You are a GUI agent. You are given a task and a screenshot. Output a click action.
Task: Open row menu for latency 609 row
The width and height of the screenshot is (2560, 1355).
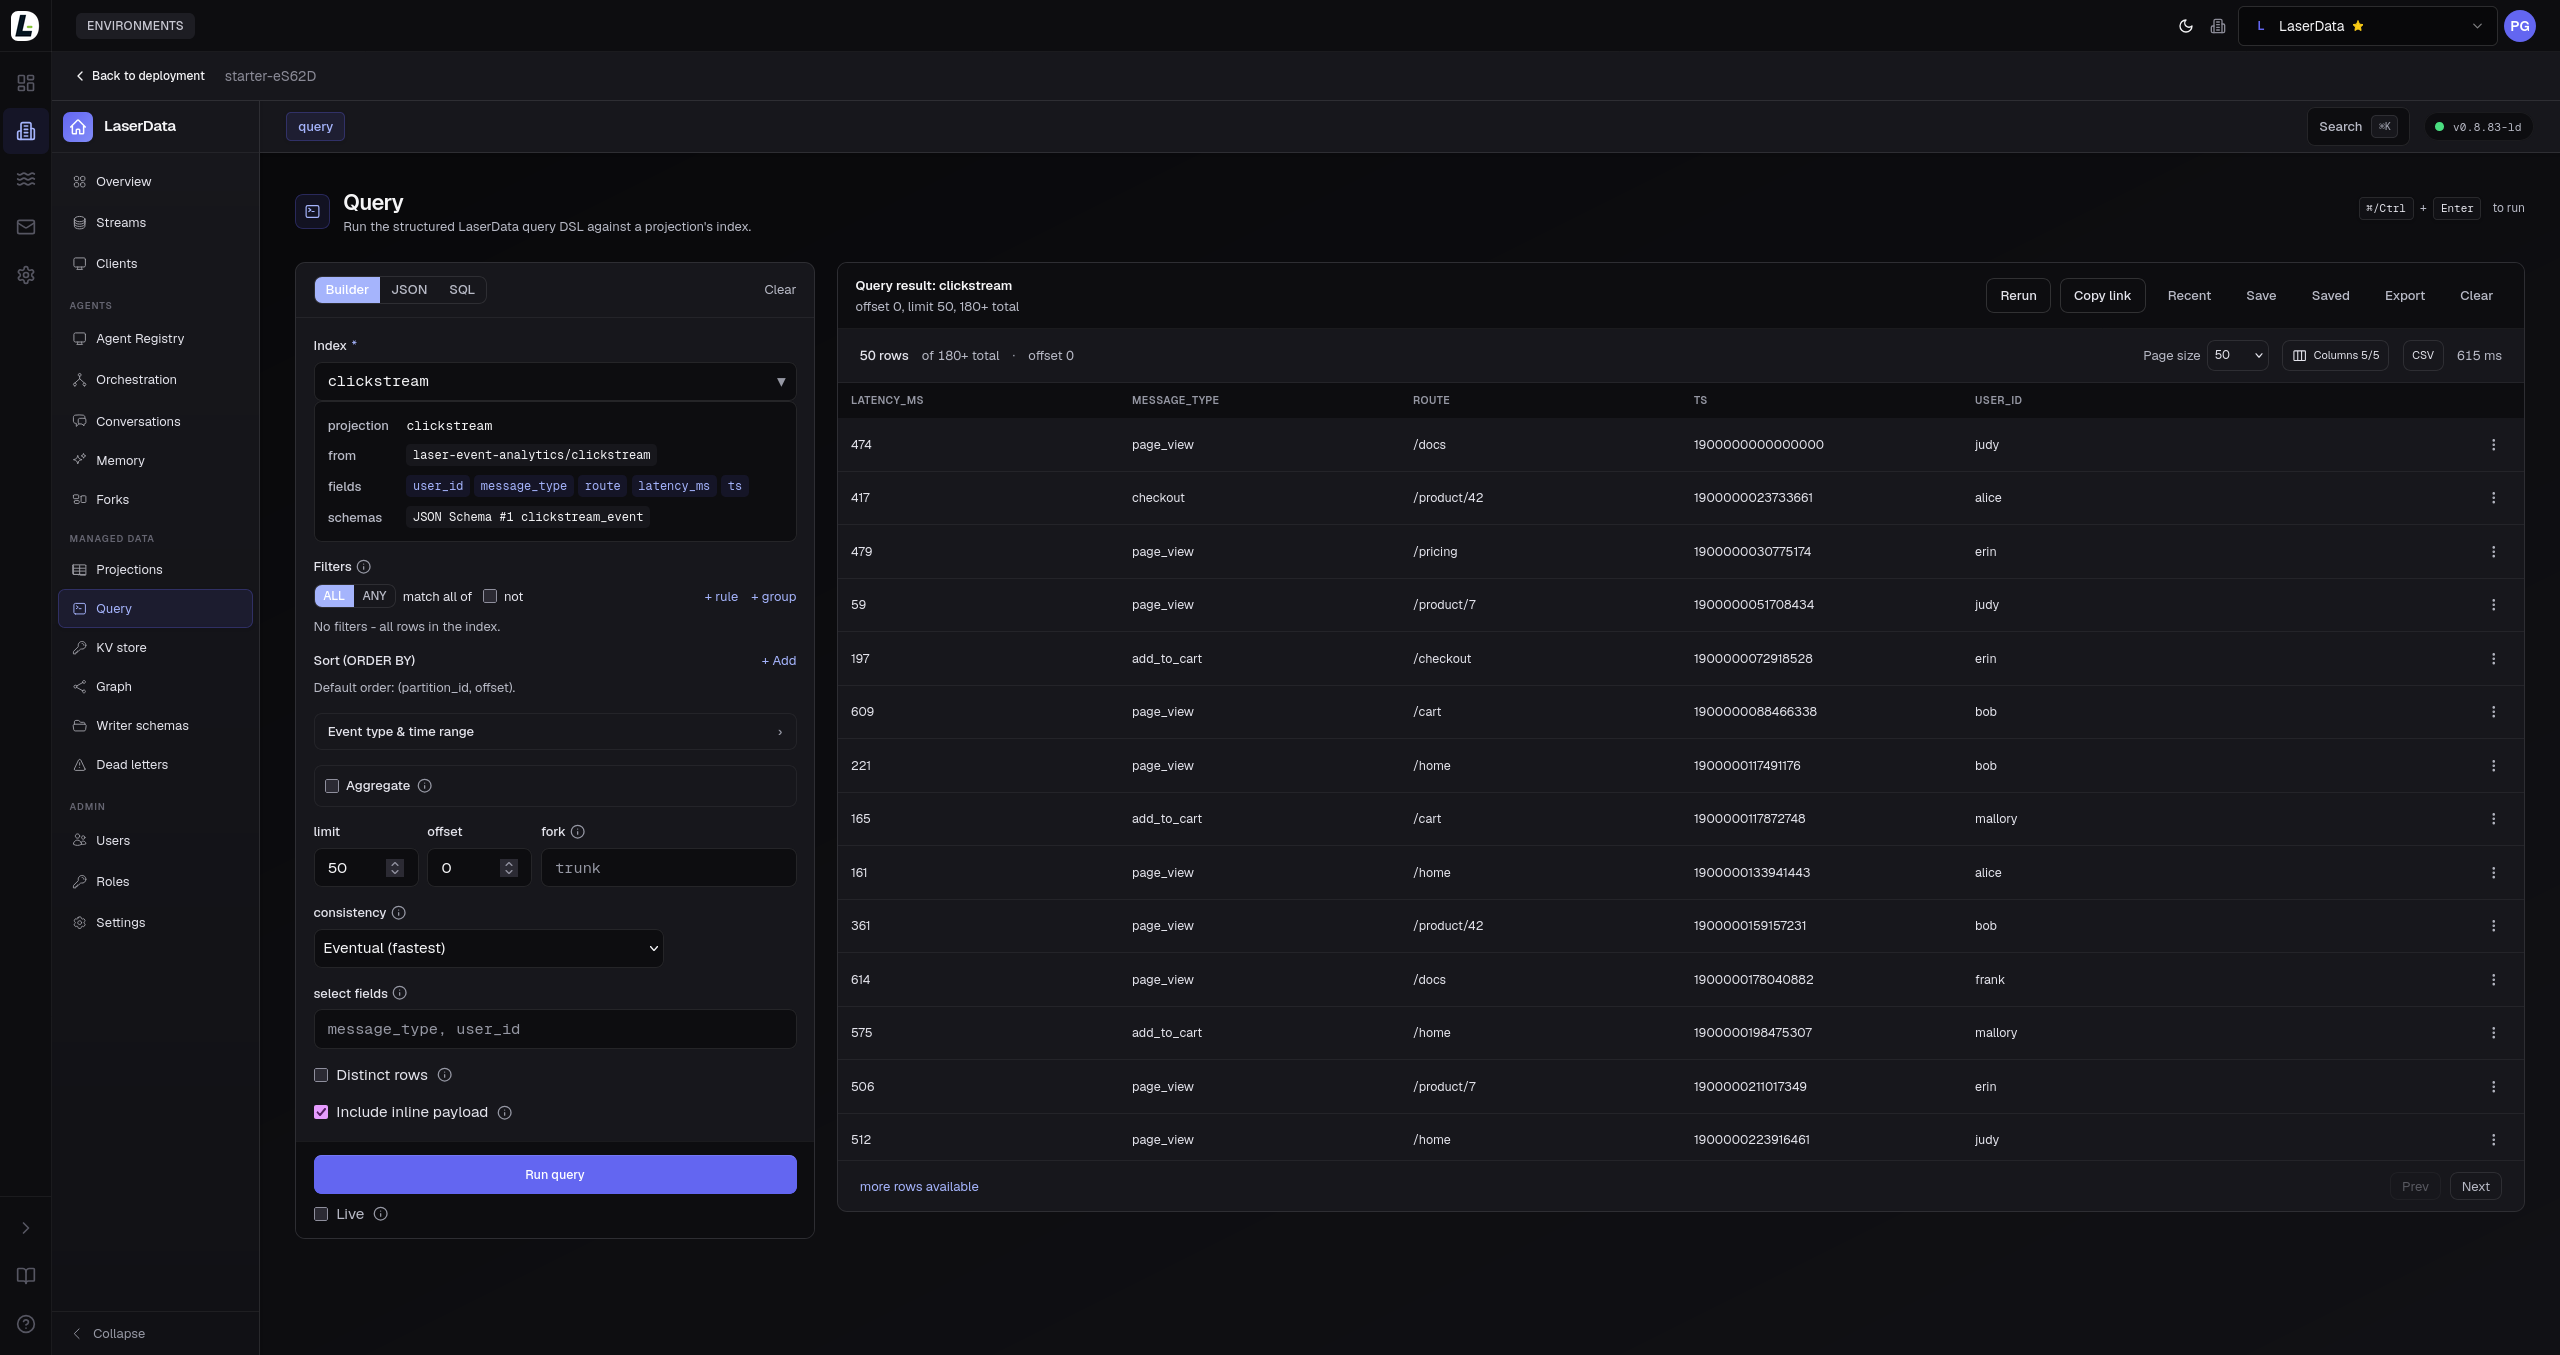2493,712
